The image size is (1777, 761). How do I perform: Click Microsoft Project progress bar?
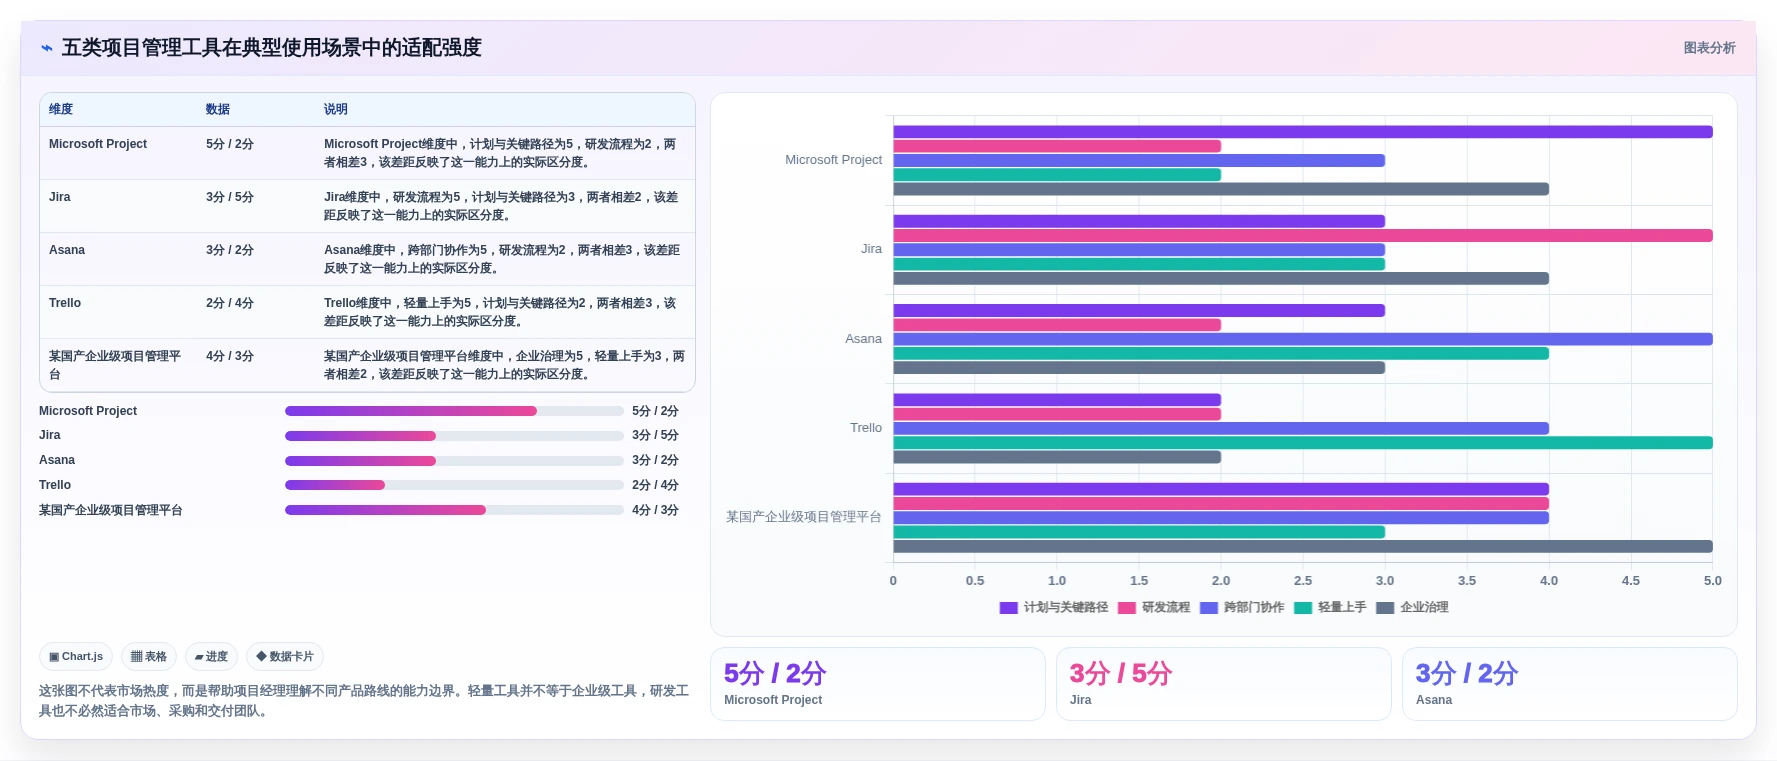454,411
